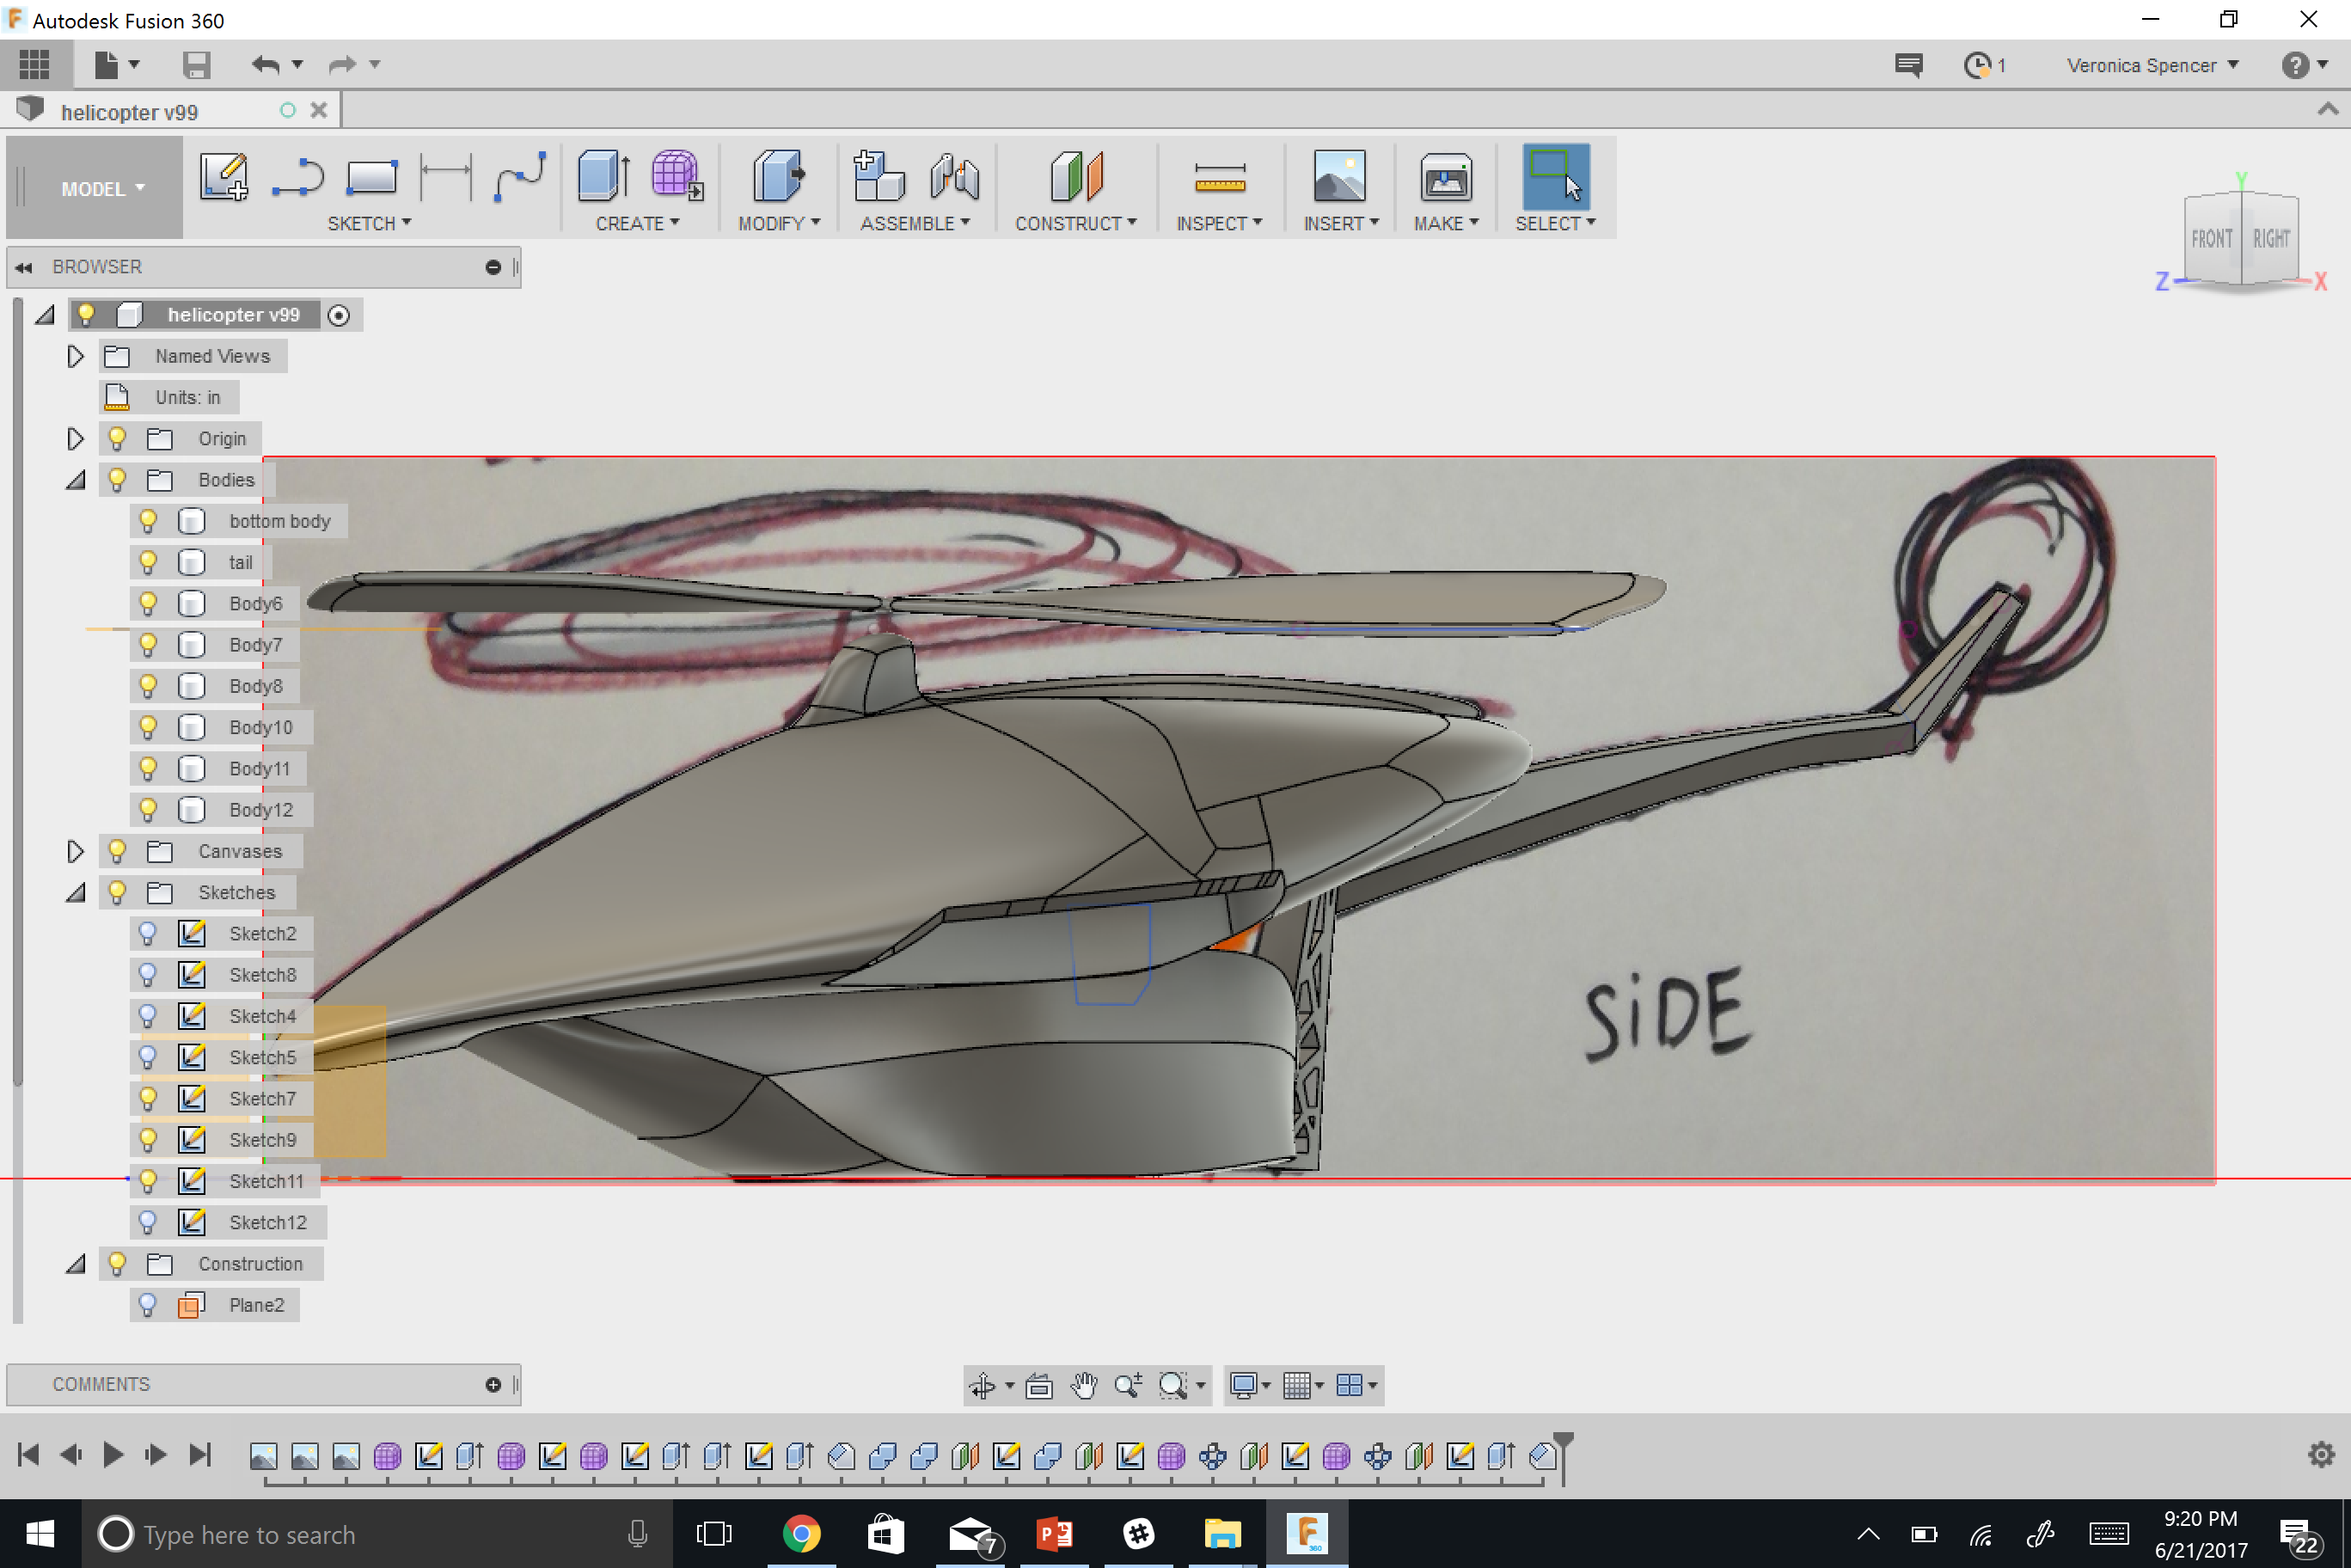Click the Joint assemble icon
The image size is (2351, 1568).
(954, 177)
